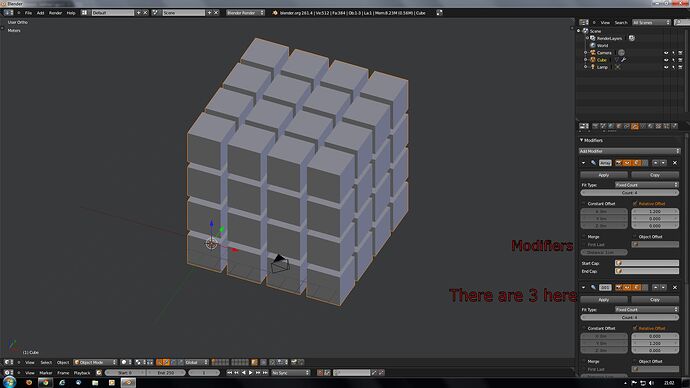Toggle Lamp visibility eye in outliner
Screen dimensions: 690x388
click(x=666, y=67)
